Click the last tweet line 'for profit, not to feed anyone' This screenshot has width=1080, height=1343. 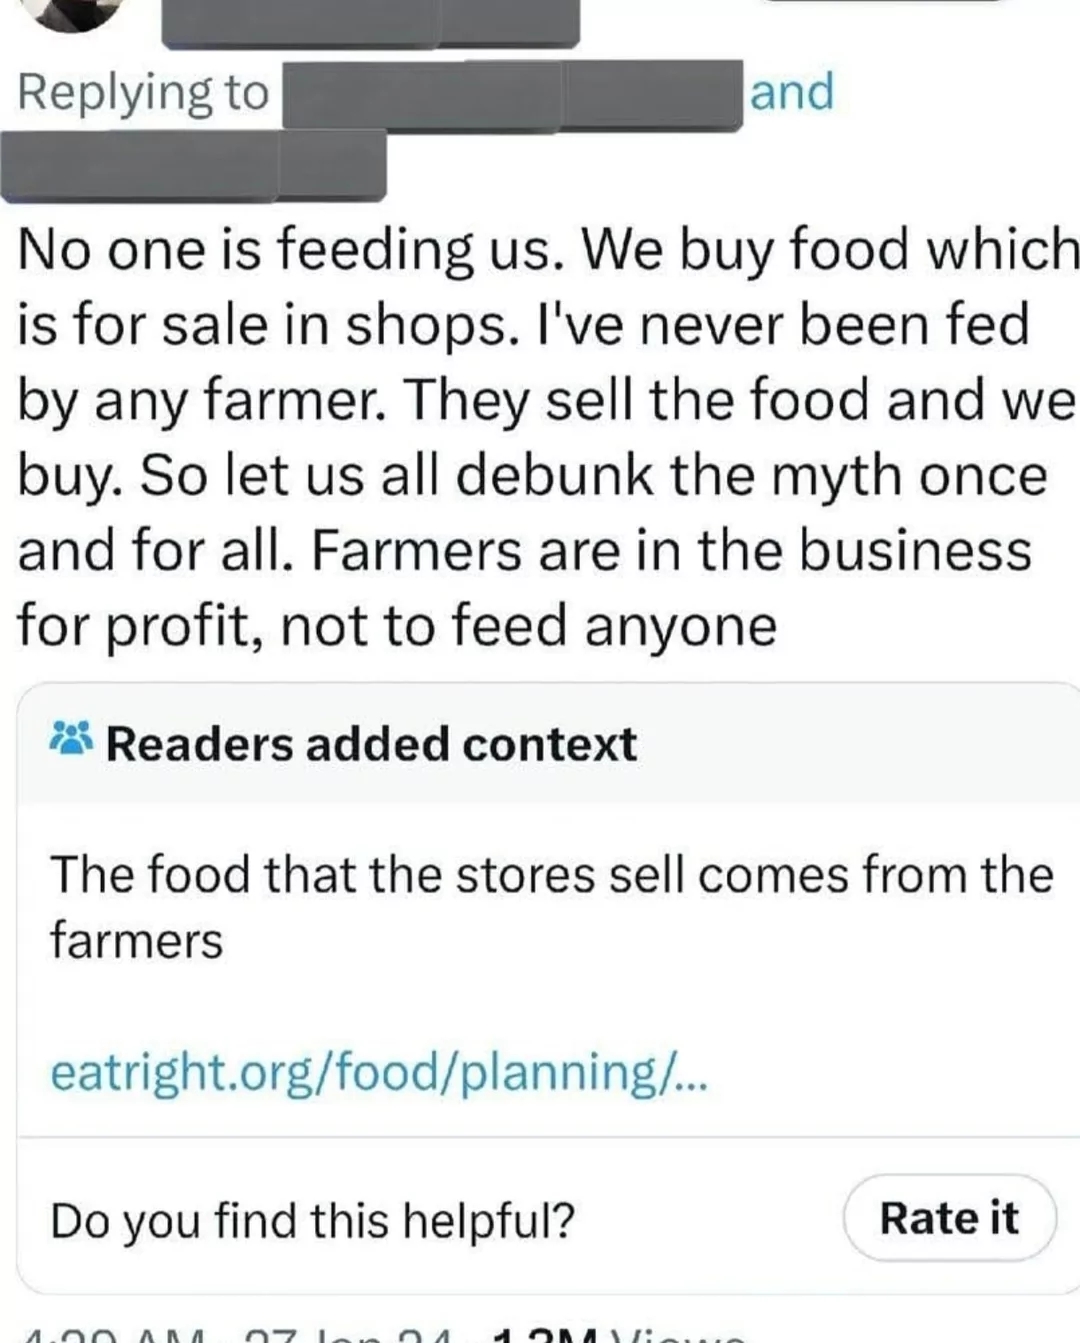click(397, 627)
